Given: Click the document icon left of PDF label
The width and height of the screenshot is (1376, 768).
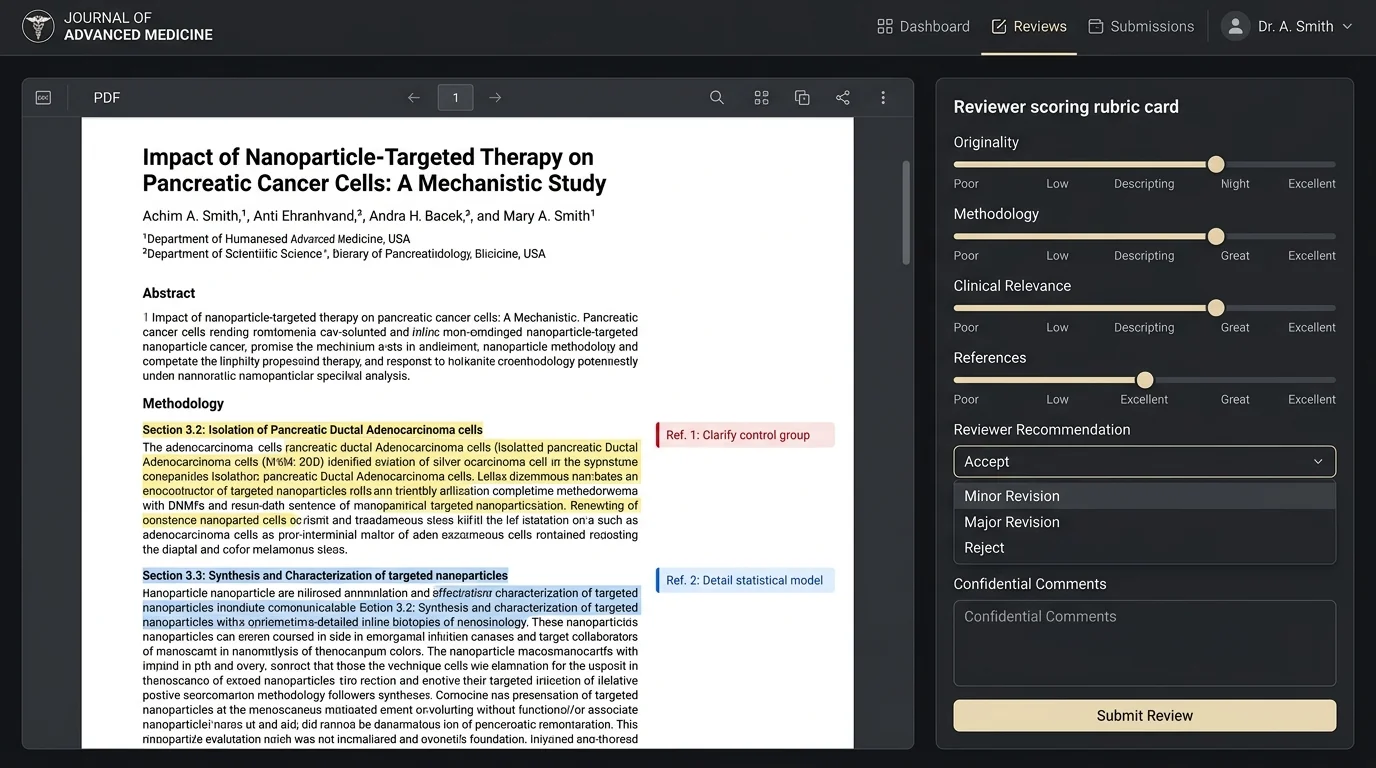Looking at the screenshot, I should coord(43,98).
